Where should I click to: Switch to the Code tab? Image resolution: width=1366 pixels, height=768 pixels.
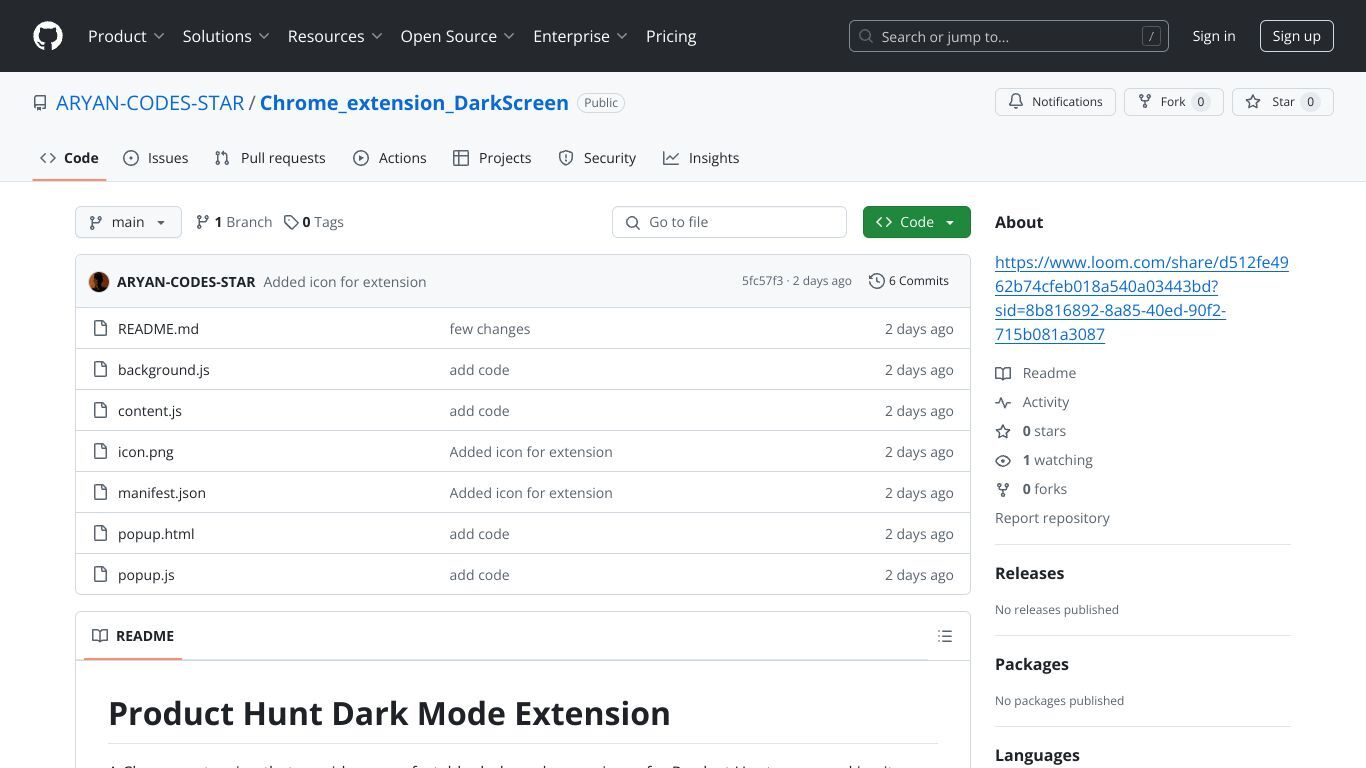69,158
